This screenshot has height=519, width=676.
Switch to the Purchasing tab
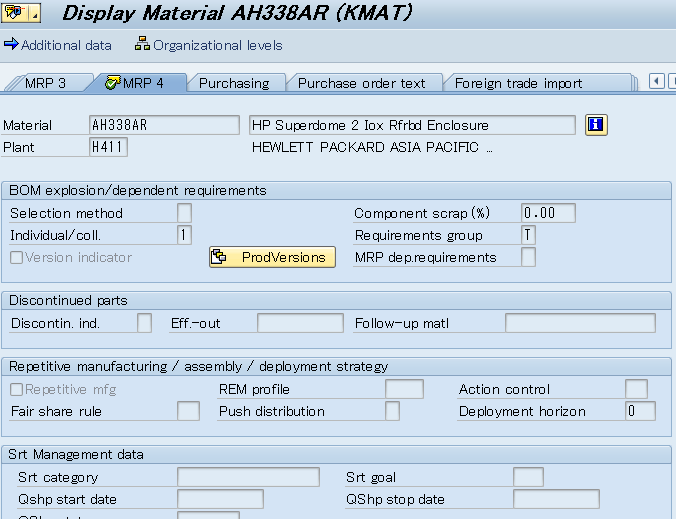coord(234,83)
